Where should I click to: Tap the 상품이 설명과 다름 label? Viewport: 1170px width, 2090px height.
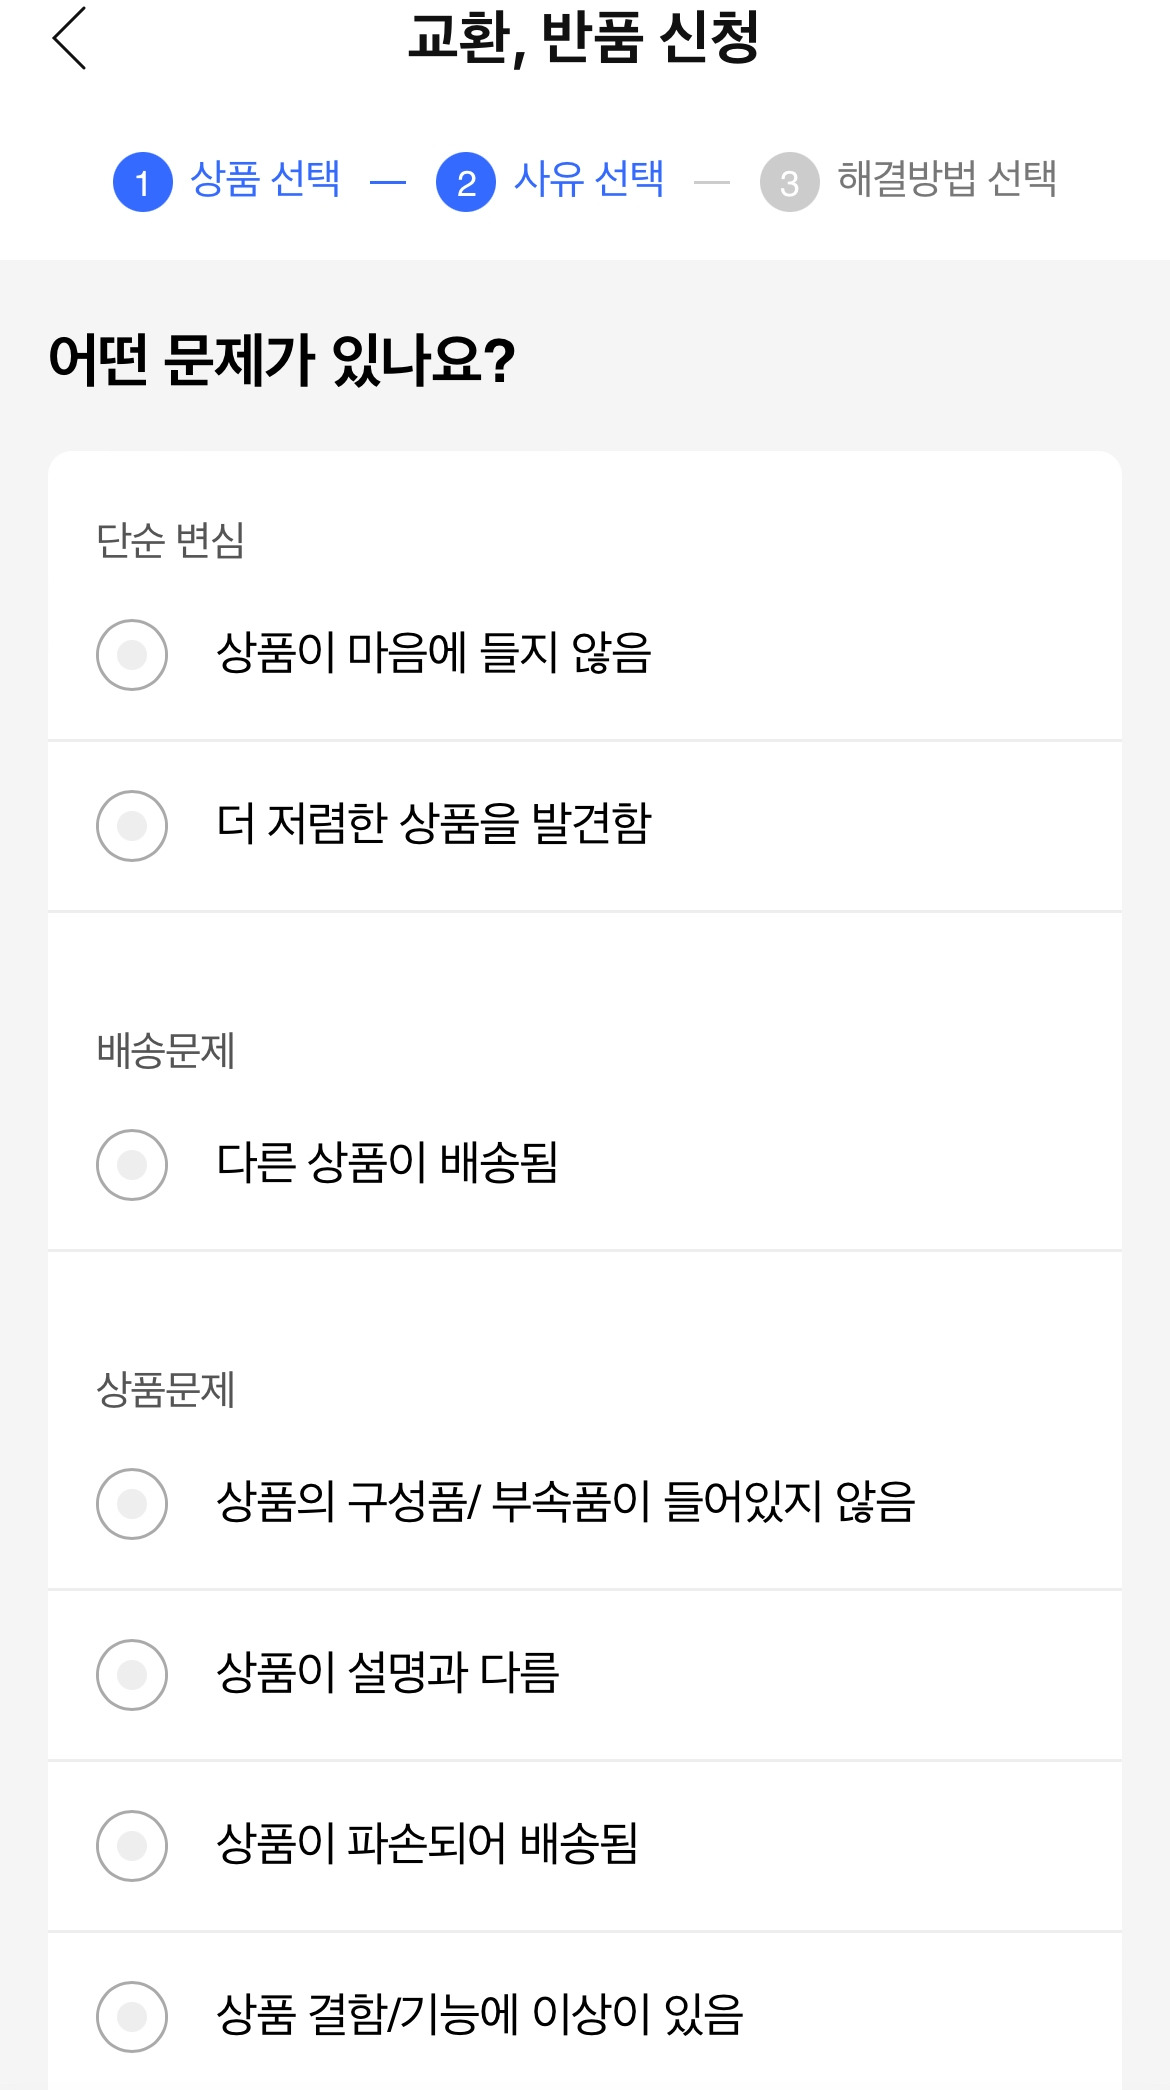click(387, 1674)
